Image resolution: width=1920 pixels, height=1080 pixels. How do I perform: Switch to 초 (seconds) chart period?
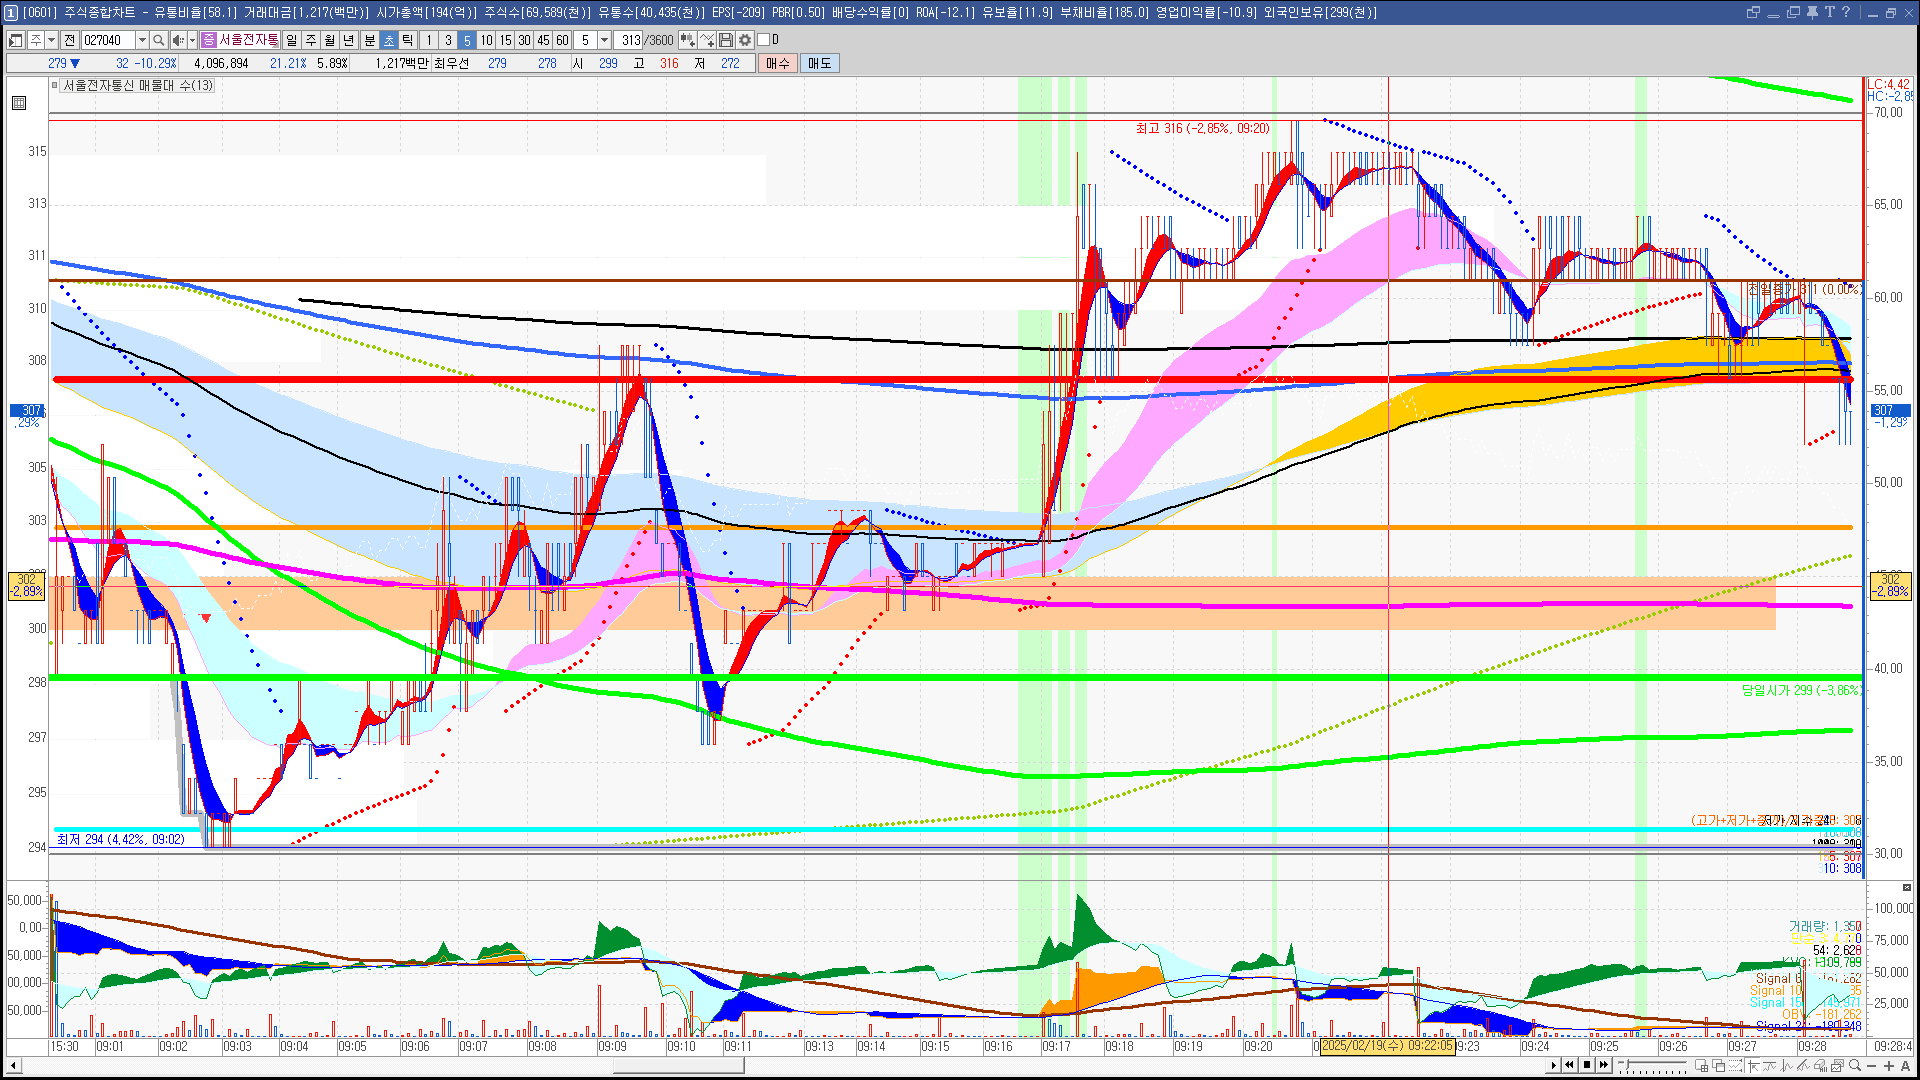click(389, 40)
